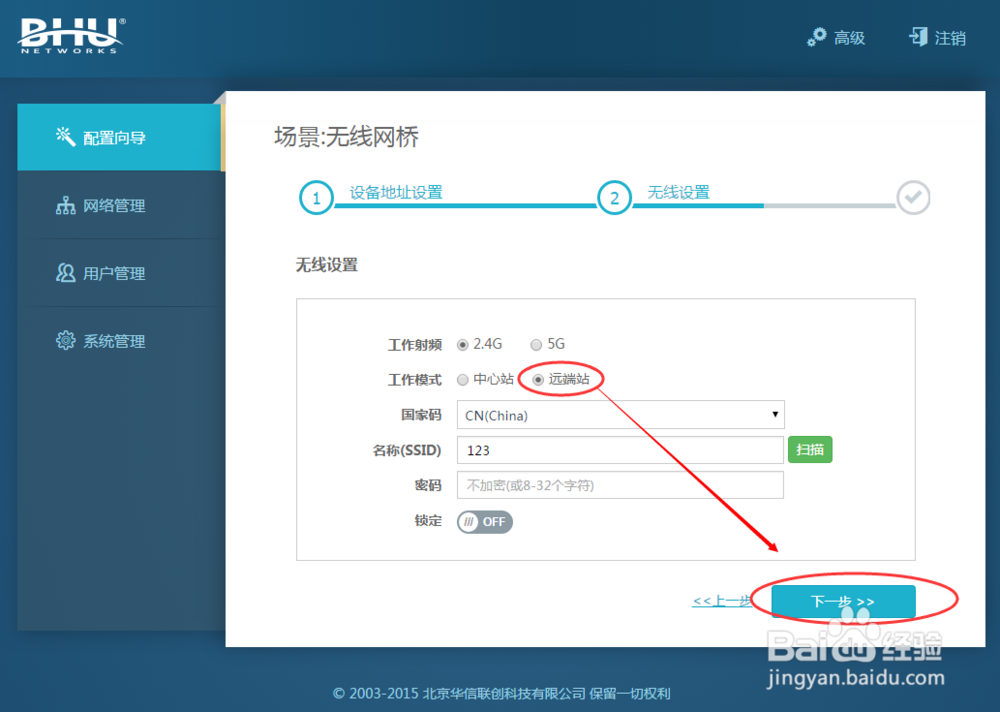Image resolution: width=1000 pixels, height=712 pixels.
Task: Click the step 1 circle icon
Action: [x=316, y=198]
